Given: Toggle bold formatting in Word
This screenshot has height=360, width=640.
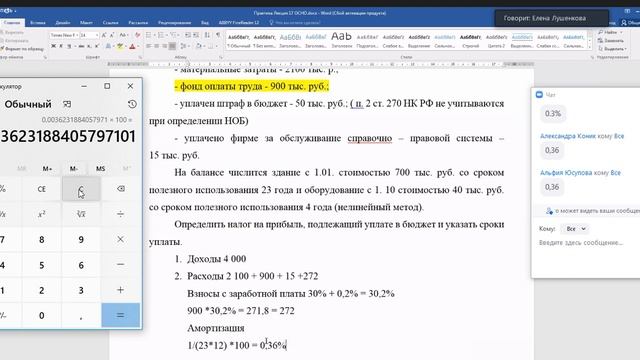Looking at the screenshot, I should (53, 46).
